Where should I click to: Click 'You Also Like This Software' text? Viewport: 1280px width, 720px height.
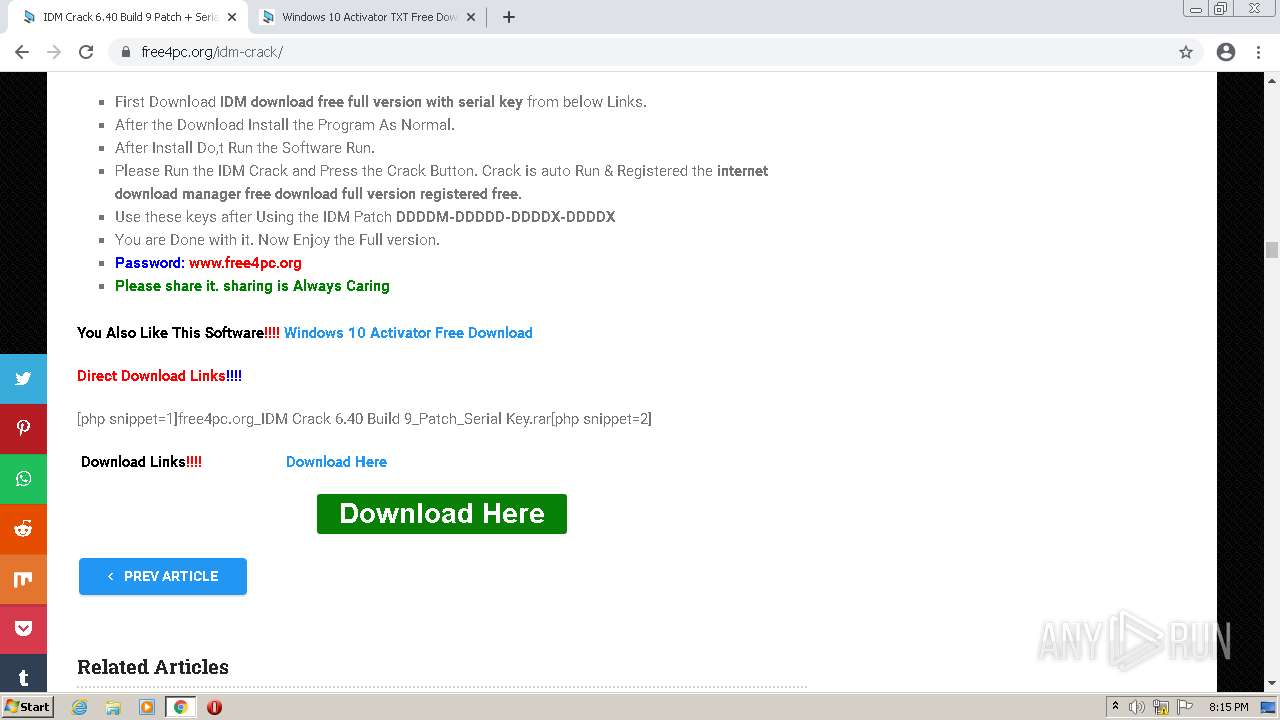point(178,333)
